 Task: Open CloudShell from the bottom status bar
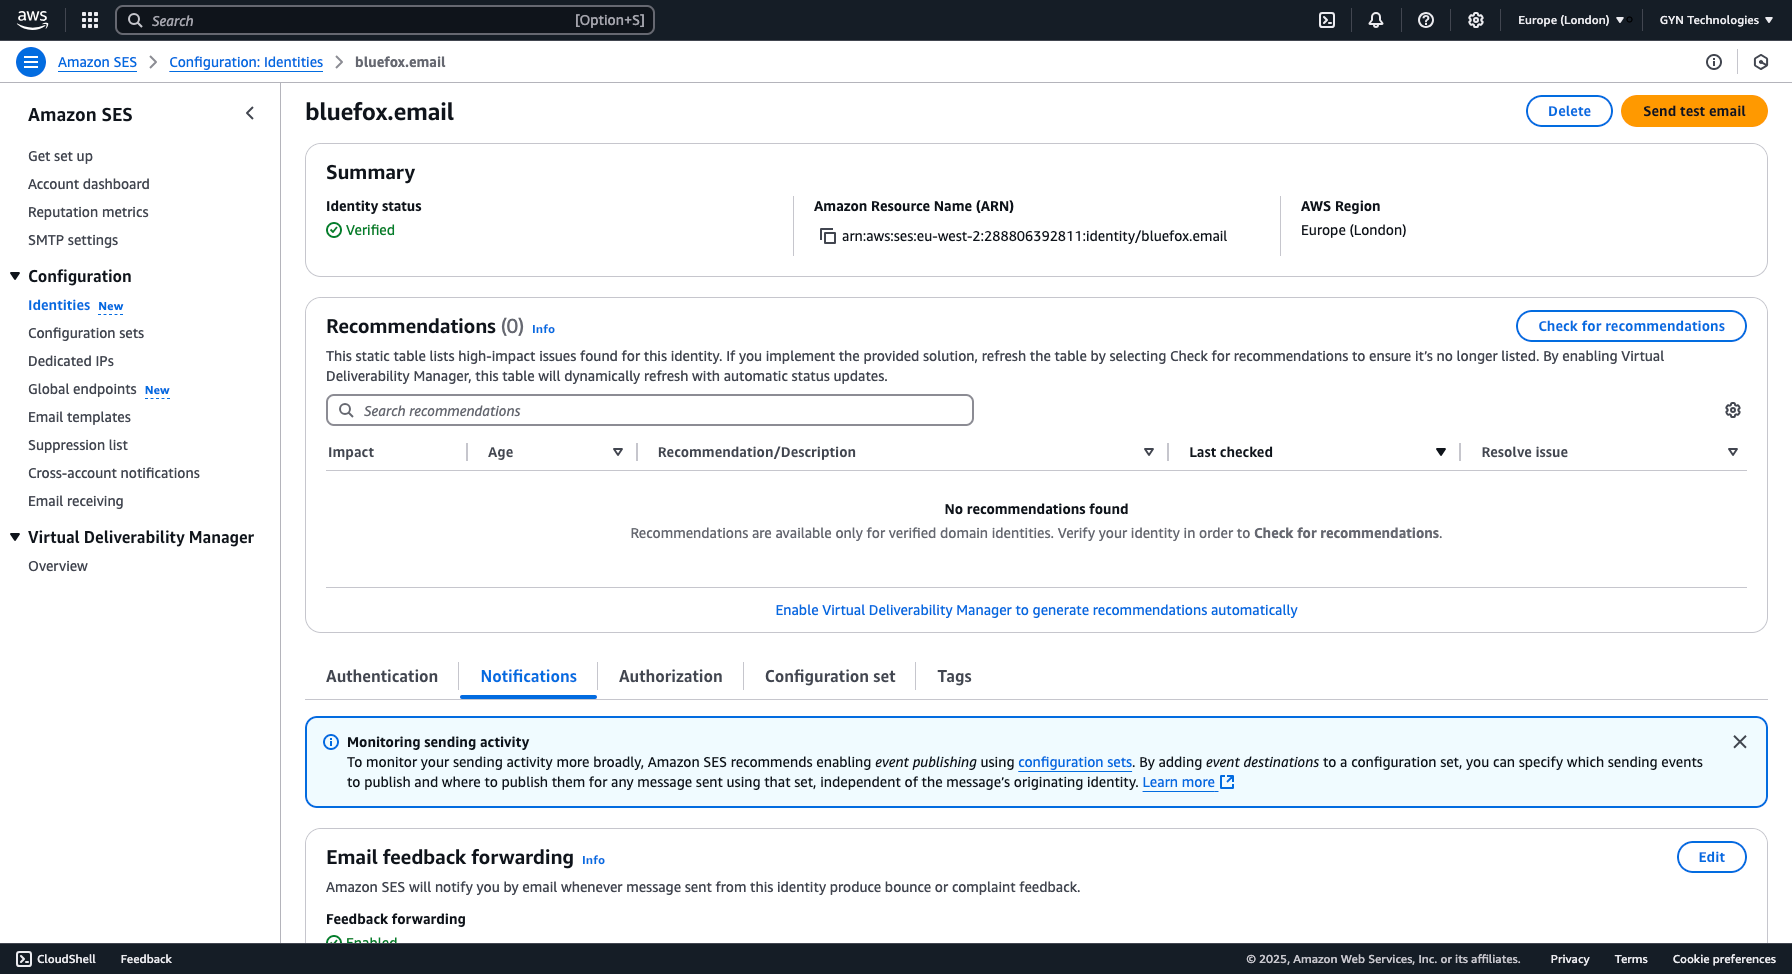tap(55, 958)
